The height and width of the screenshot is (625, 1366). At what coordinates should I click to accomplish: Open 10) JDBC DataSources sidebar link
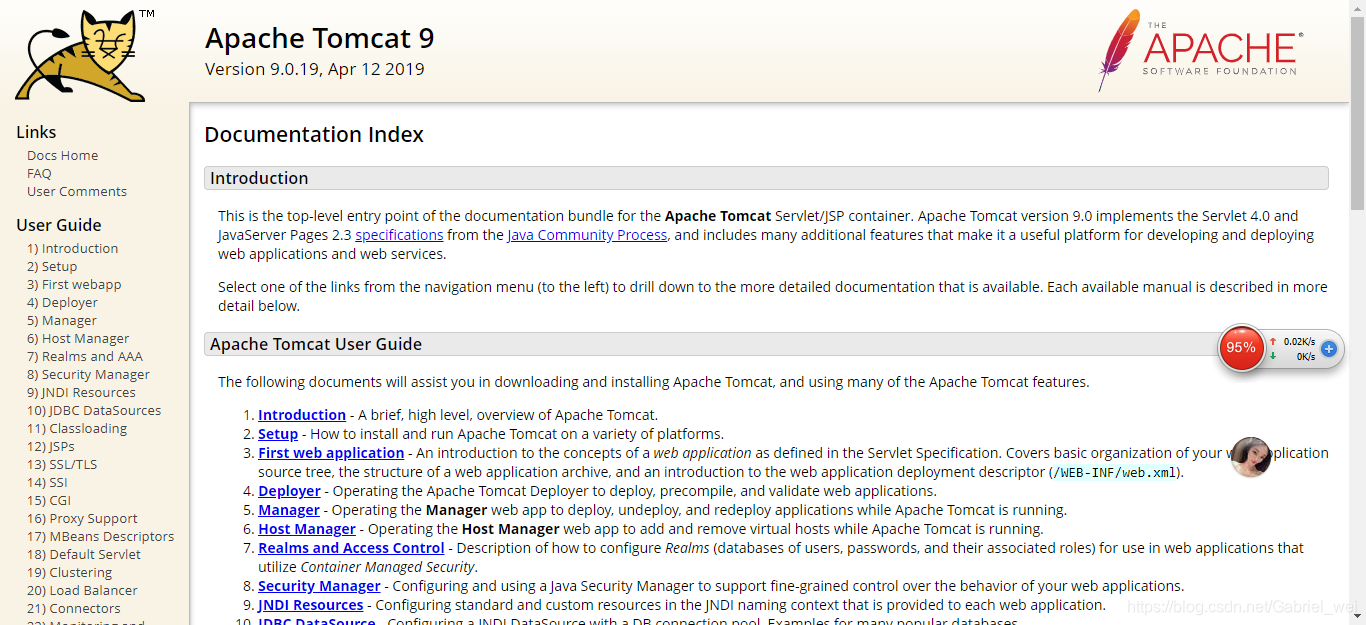click(94, 410)
